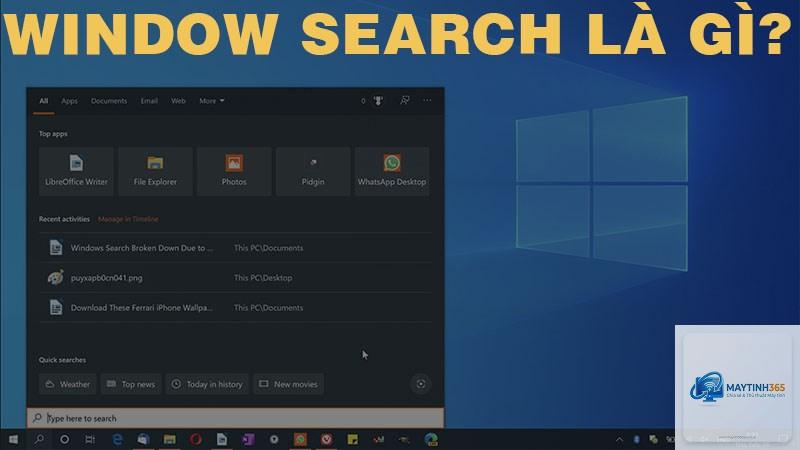The width and height of the screenshot is (800, 450).
Task: Open the puyxapb0cn041.png recent file
Action: (x=236, y=278)
